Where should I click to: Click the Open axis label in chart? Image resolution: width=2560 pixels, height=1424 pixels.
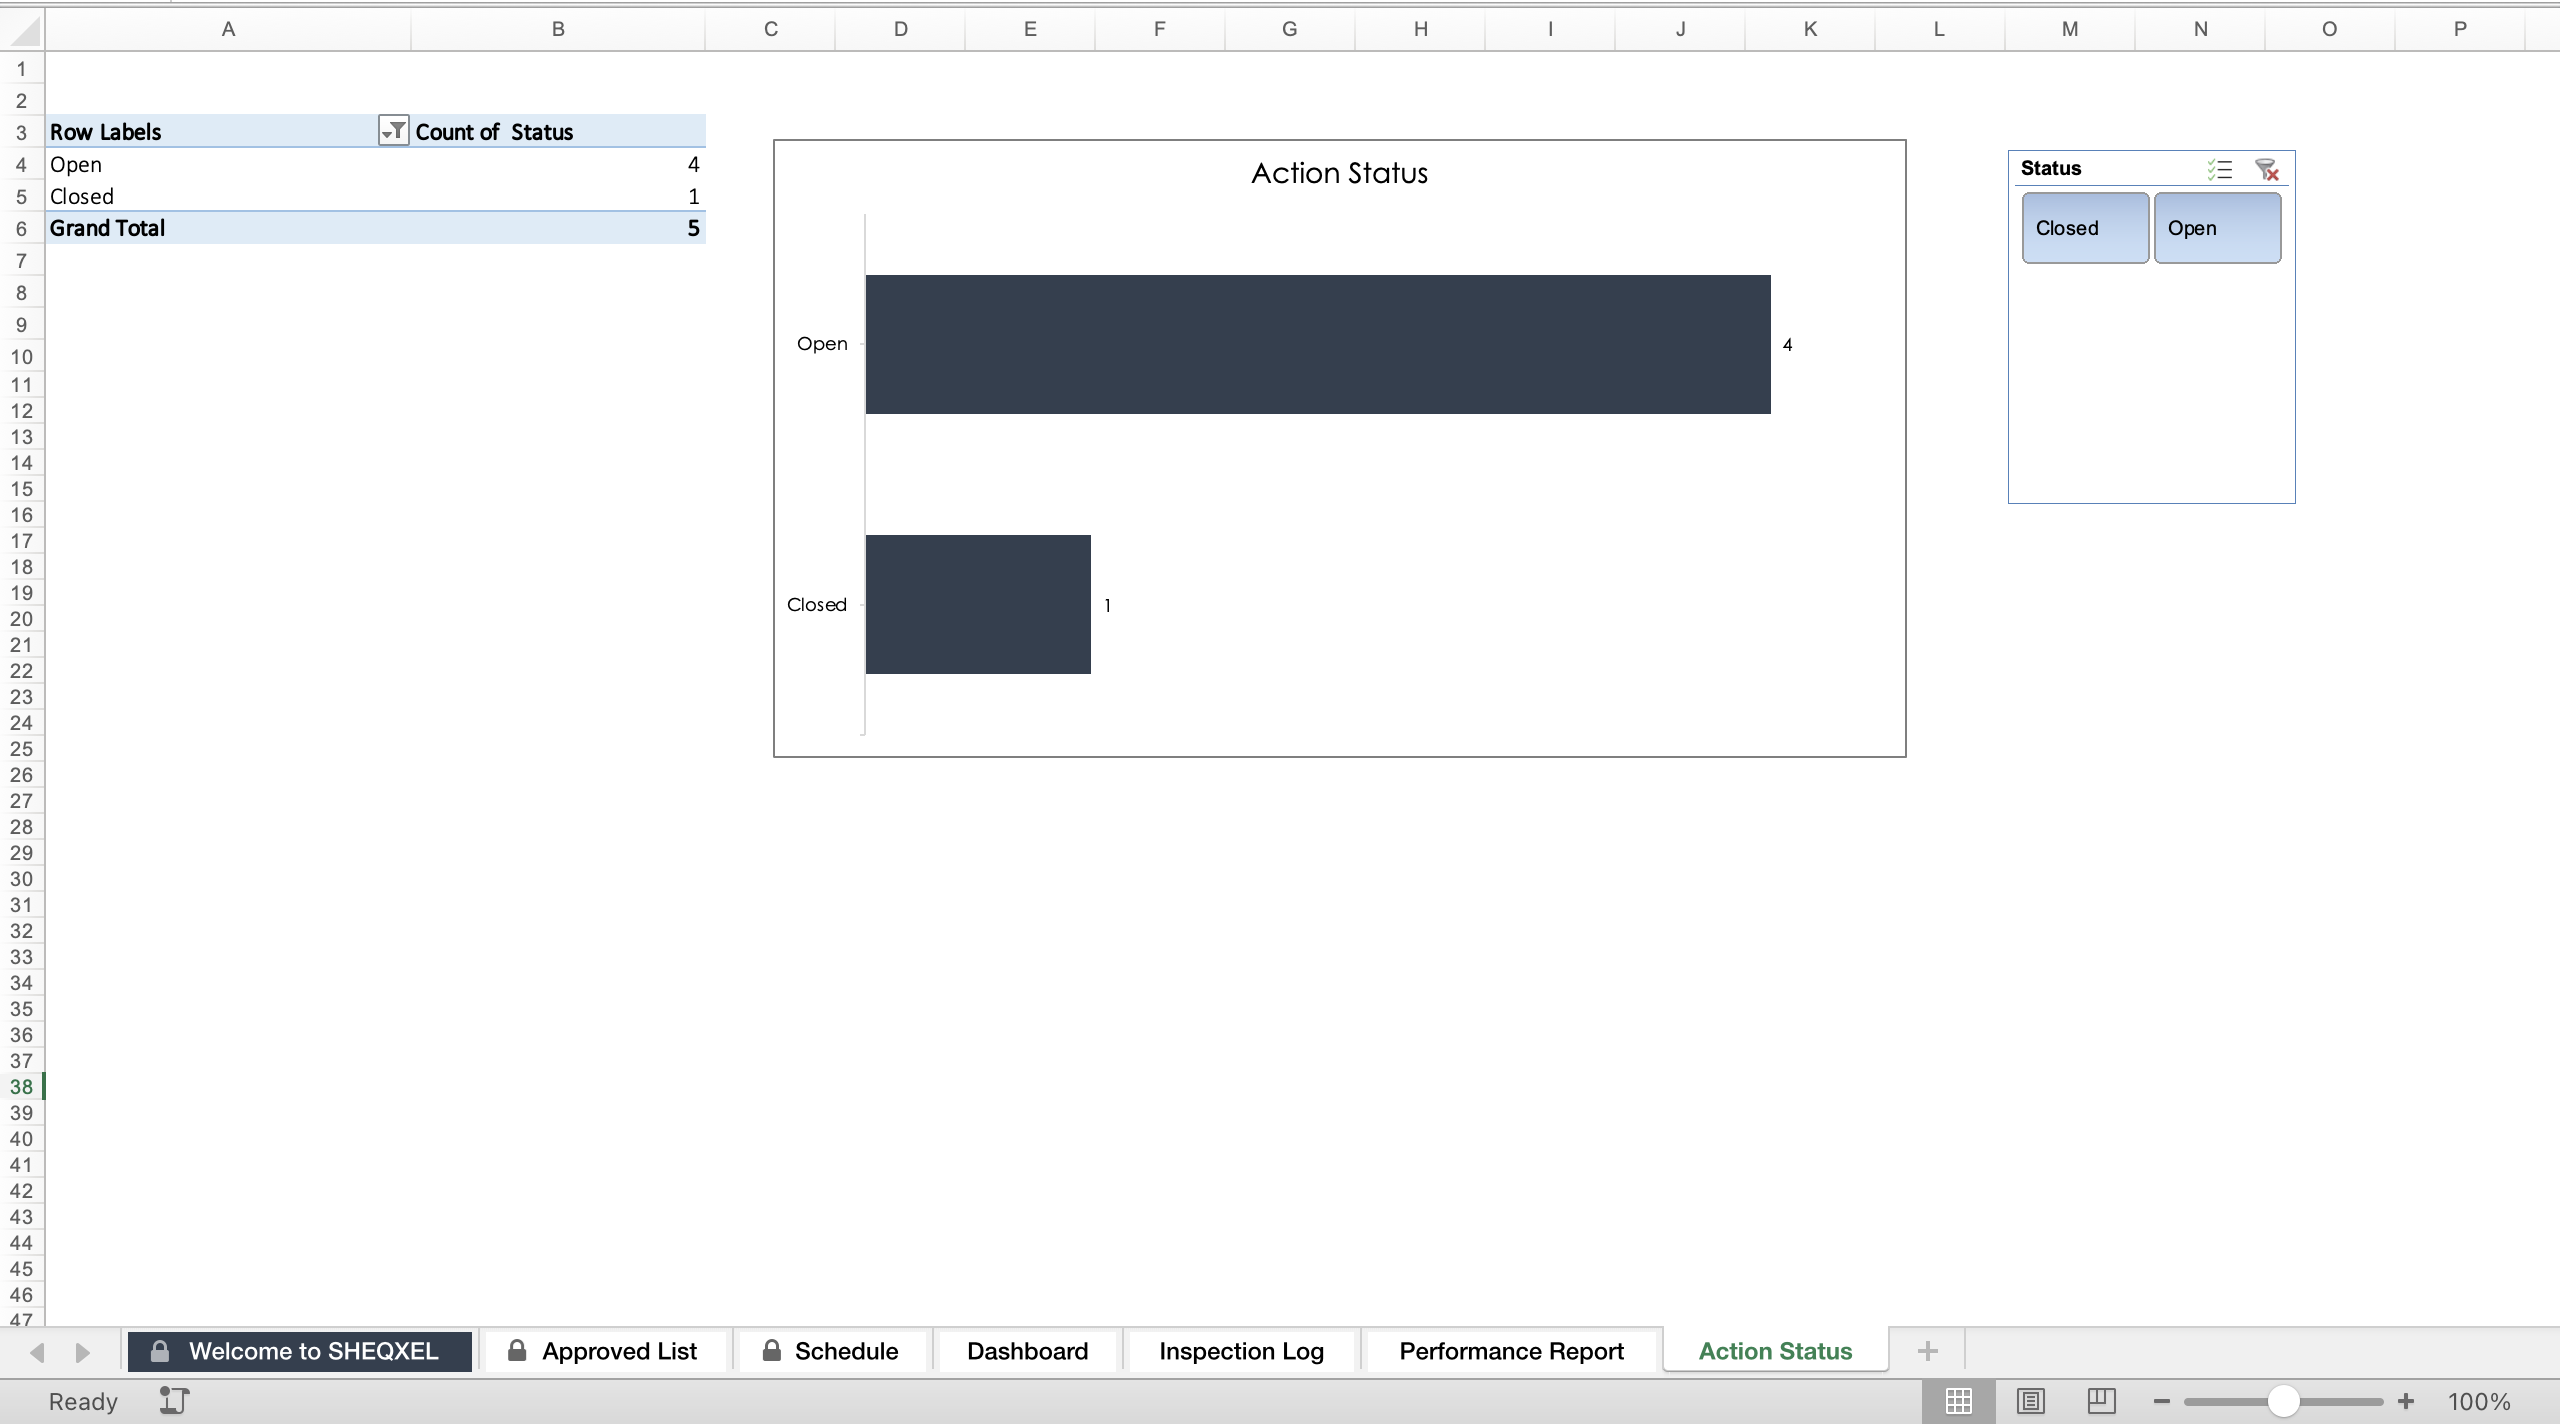pyautogui.click(x=822, y=344)
